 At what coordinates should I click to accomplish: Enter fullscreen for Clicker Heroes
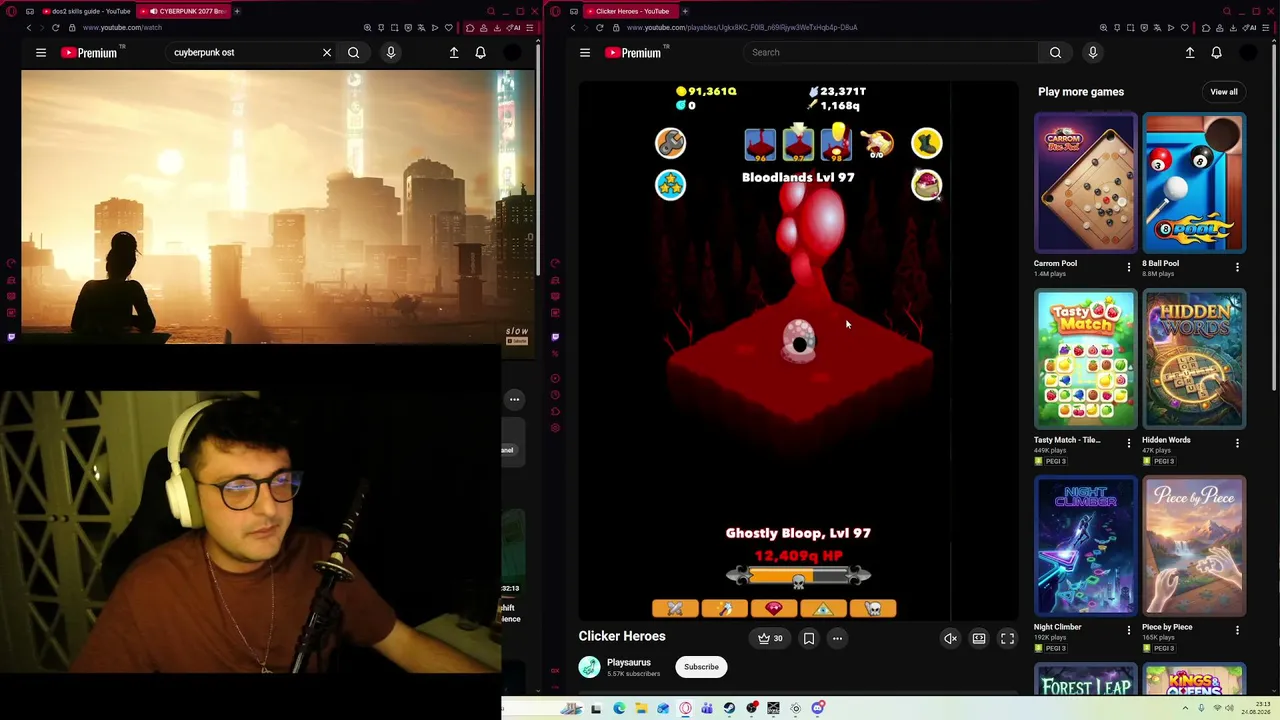point(1007,638)
